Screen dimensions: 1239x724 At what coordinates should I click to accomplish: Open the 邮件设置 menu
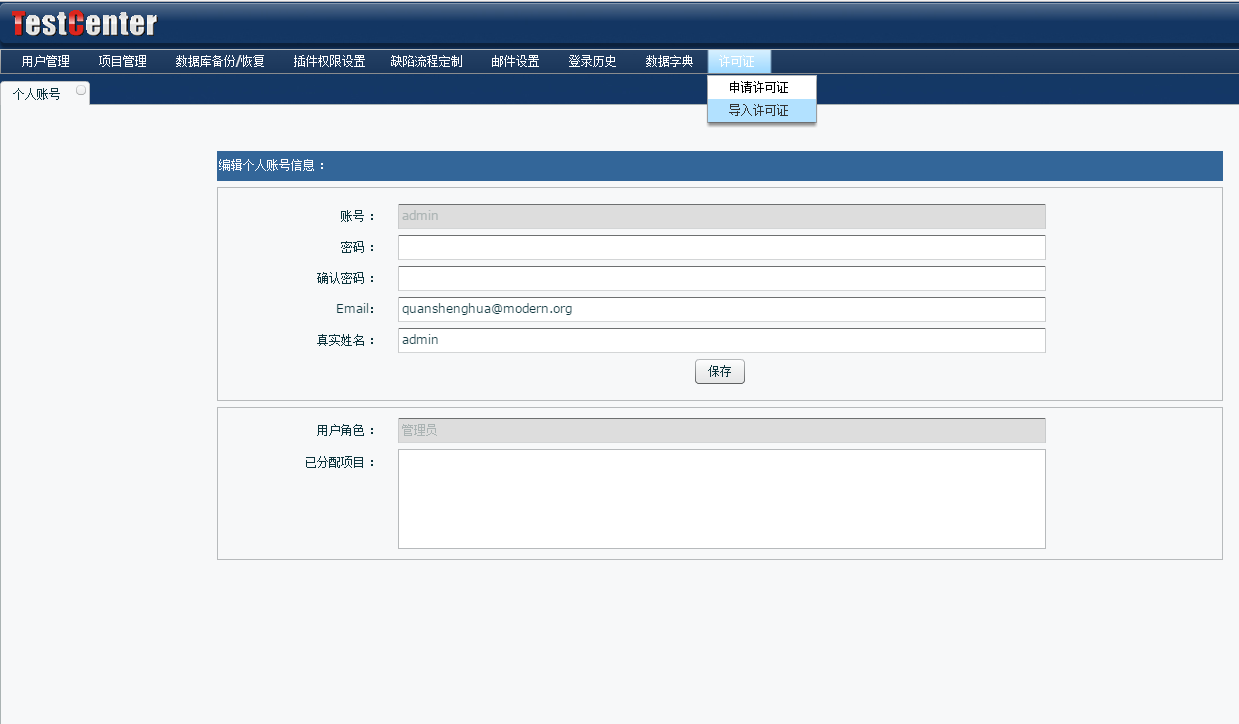click(x=515, y=61)
